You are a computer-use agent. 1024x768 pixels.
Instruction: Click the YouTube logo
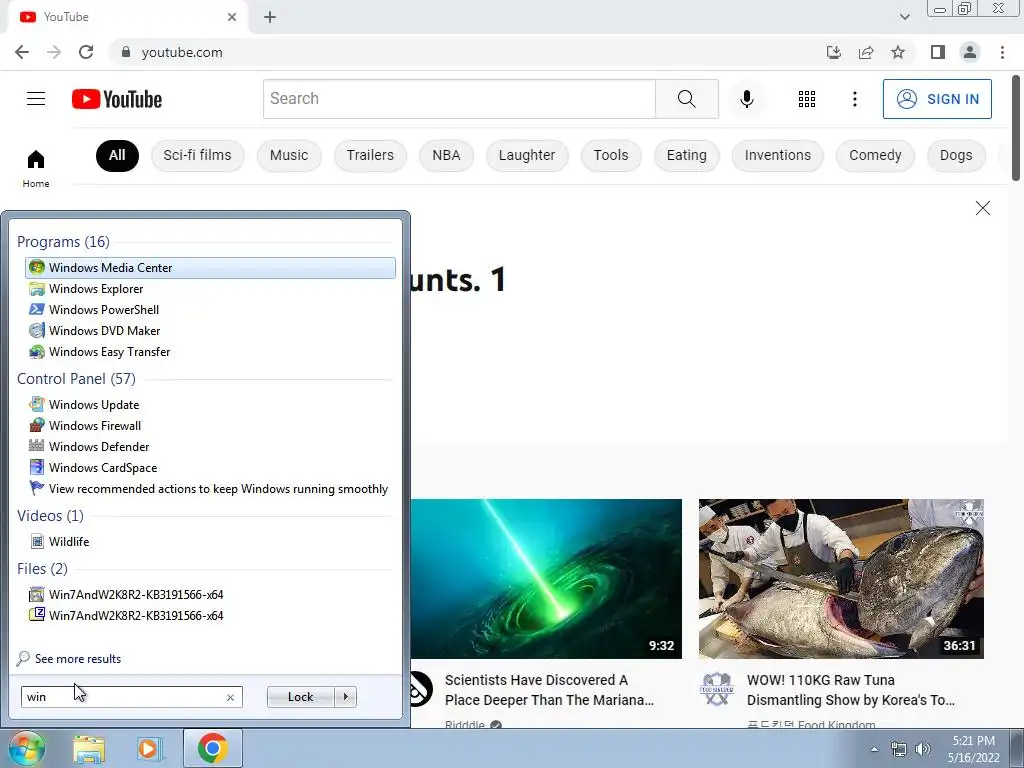point(117,99)
